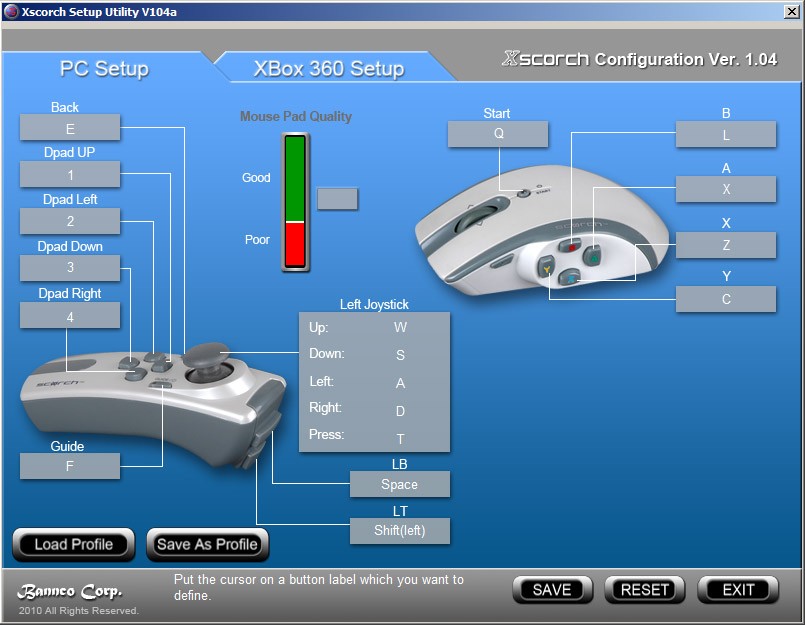Click Left Joystick Down value S
The width and height of the screenshot is (805, 625).
400,355
